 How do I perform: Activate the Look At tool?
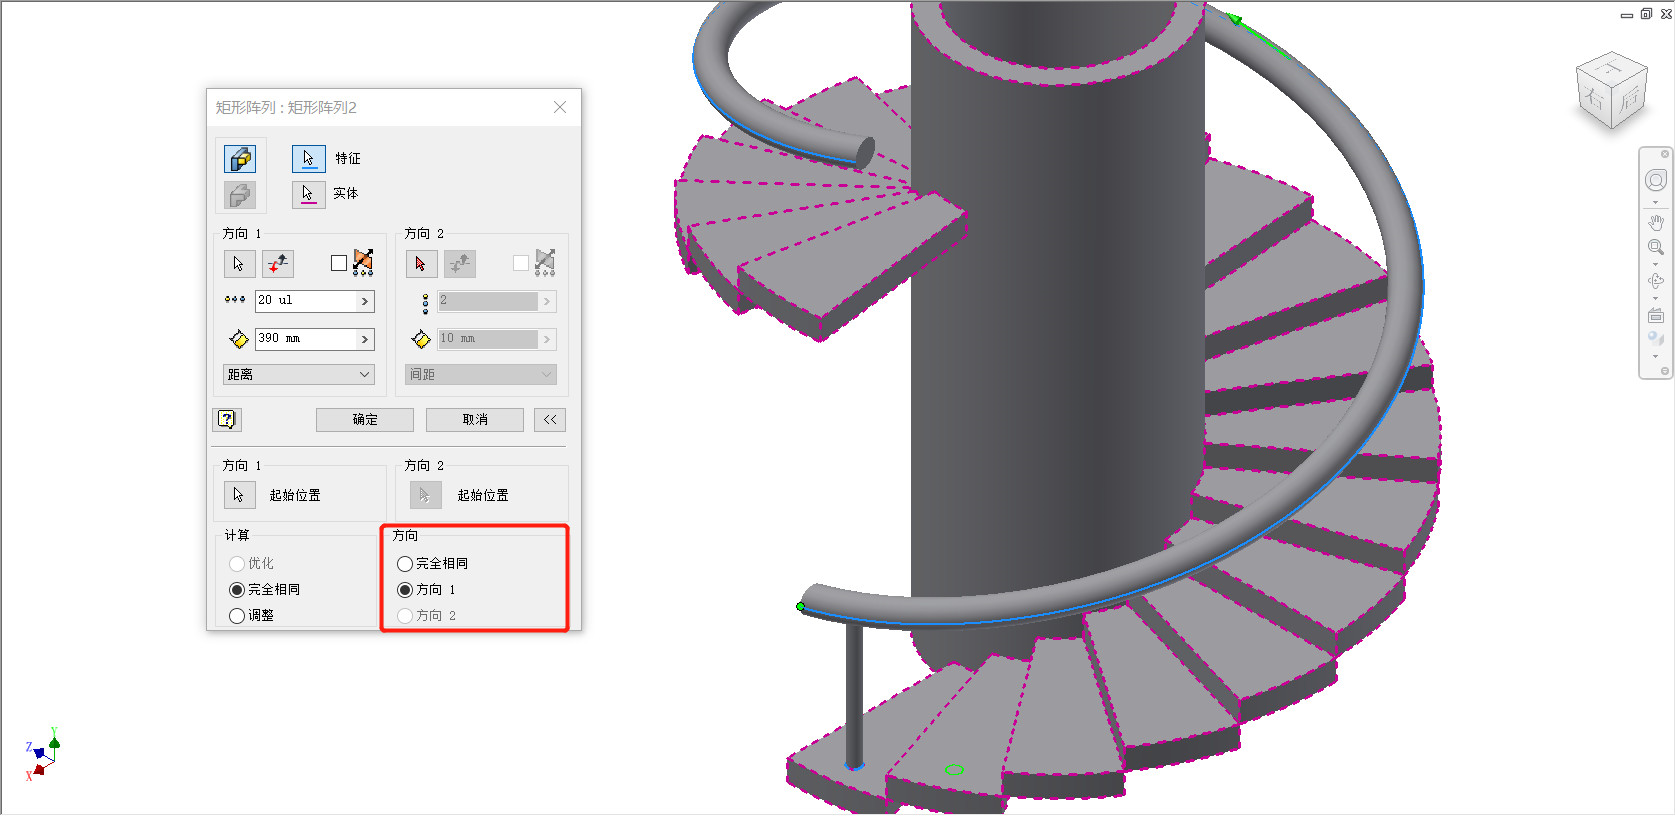(x=1656, y=315)
